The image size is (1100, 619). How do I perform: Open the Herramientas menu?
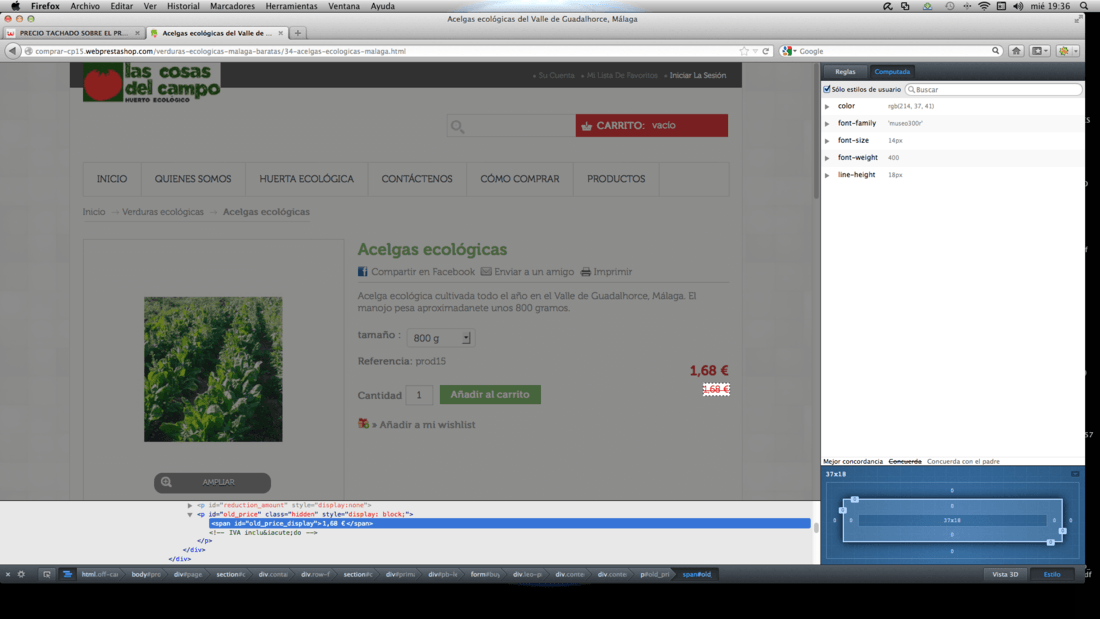click(x=291, y=6)
